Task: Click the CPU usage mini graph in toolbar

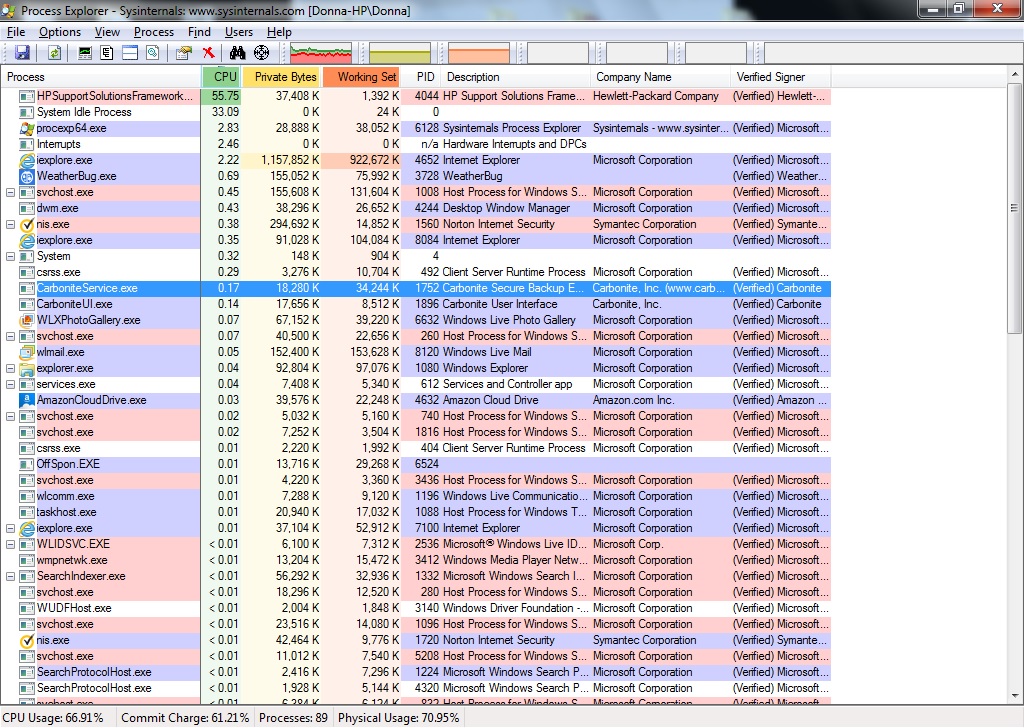Action: (321, 53)
